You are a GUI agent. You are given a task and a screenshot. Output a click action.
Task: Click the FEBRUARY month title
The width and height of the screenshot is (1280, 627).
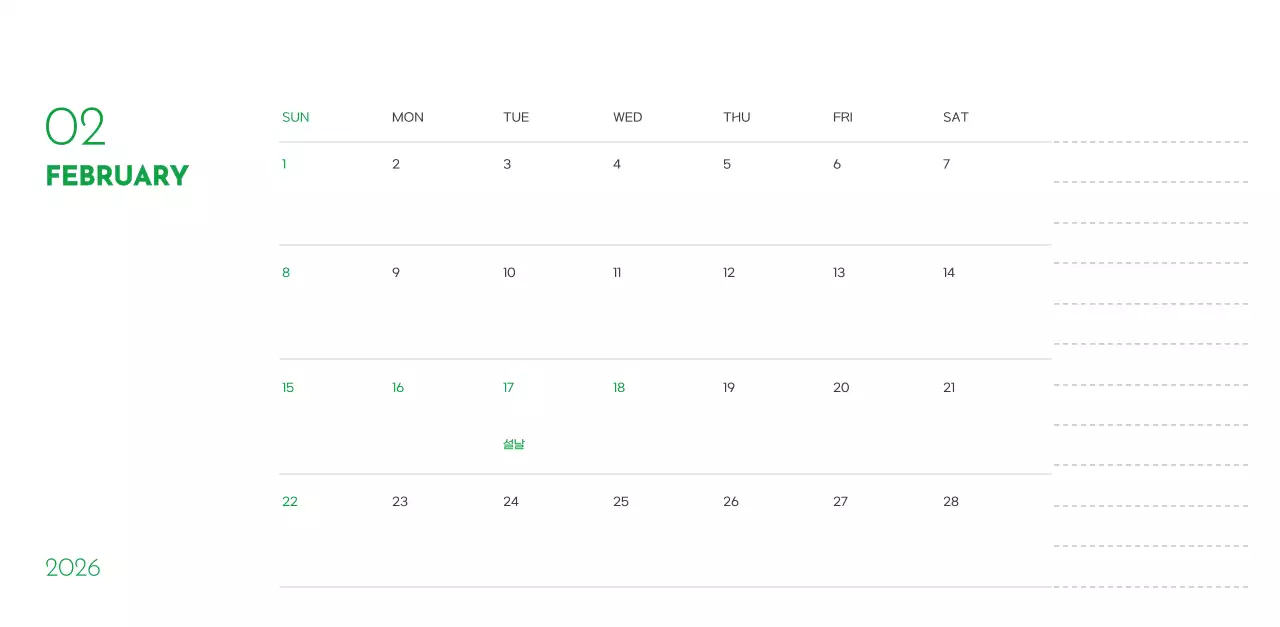(117, 176)
